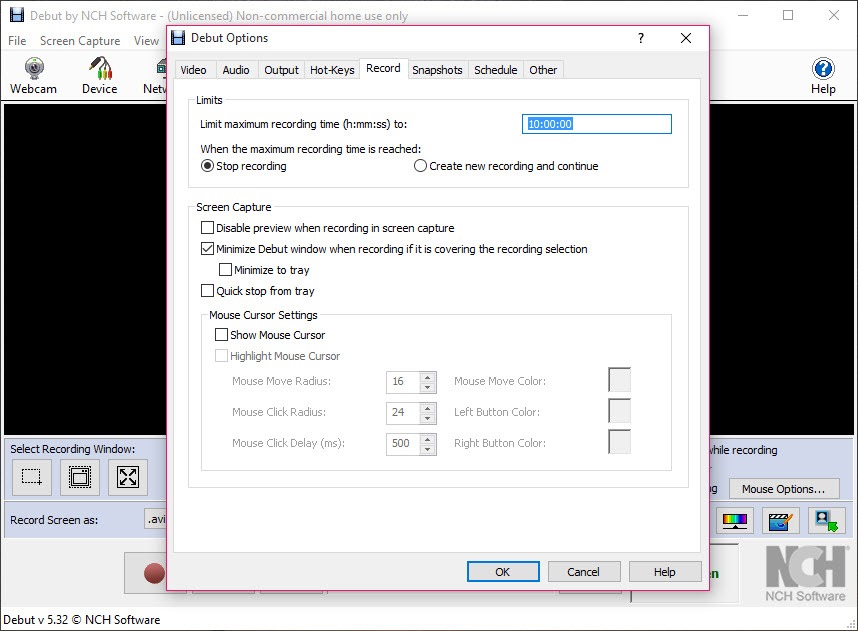Pick Left Button Color swatch
The image size is (858, 631).
click(619, 411)
